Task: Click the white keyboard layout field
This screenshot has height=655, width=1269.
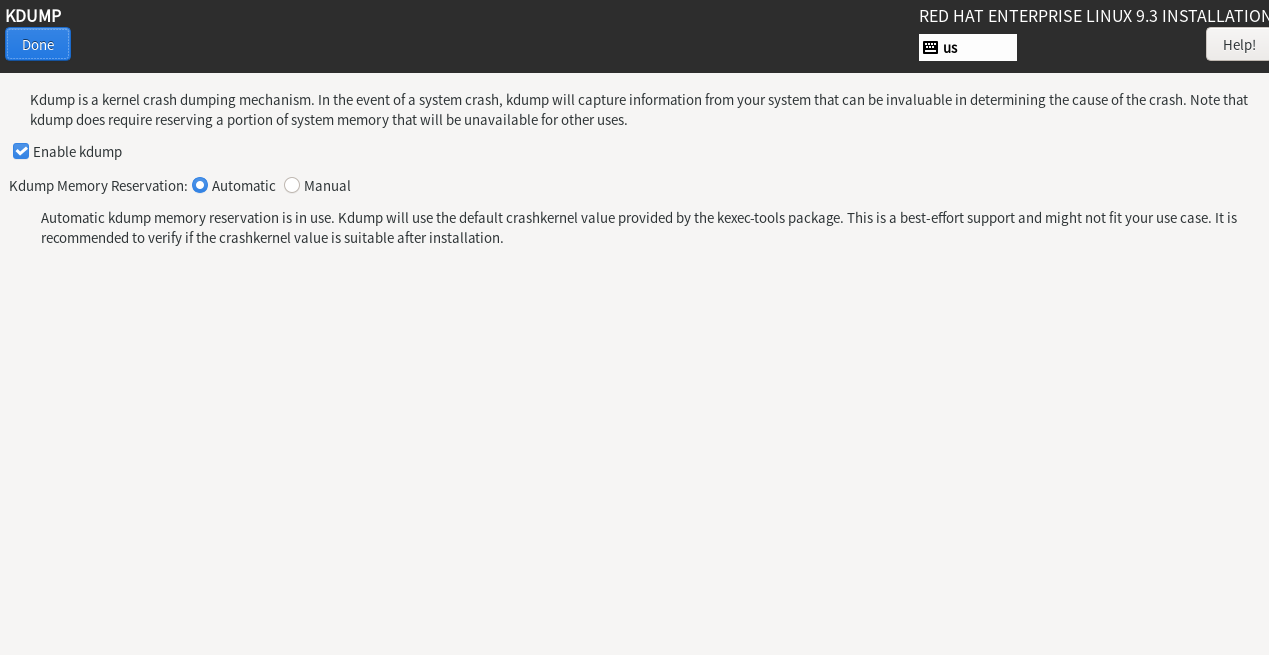Action: click(x=968, y=47)
